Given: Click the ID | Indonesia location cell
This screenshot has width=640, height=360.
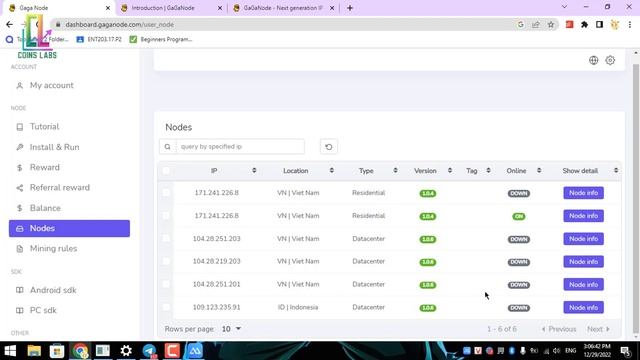Looking at the screenshot, I should 298,307.
